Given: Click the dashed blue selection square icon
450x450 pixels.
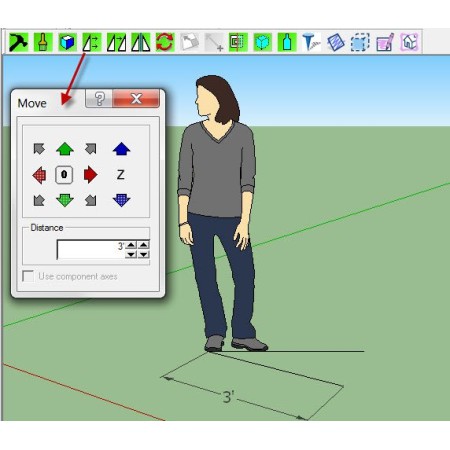Looking at the screenshot, I should [360, 42].
